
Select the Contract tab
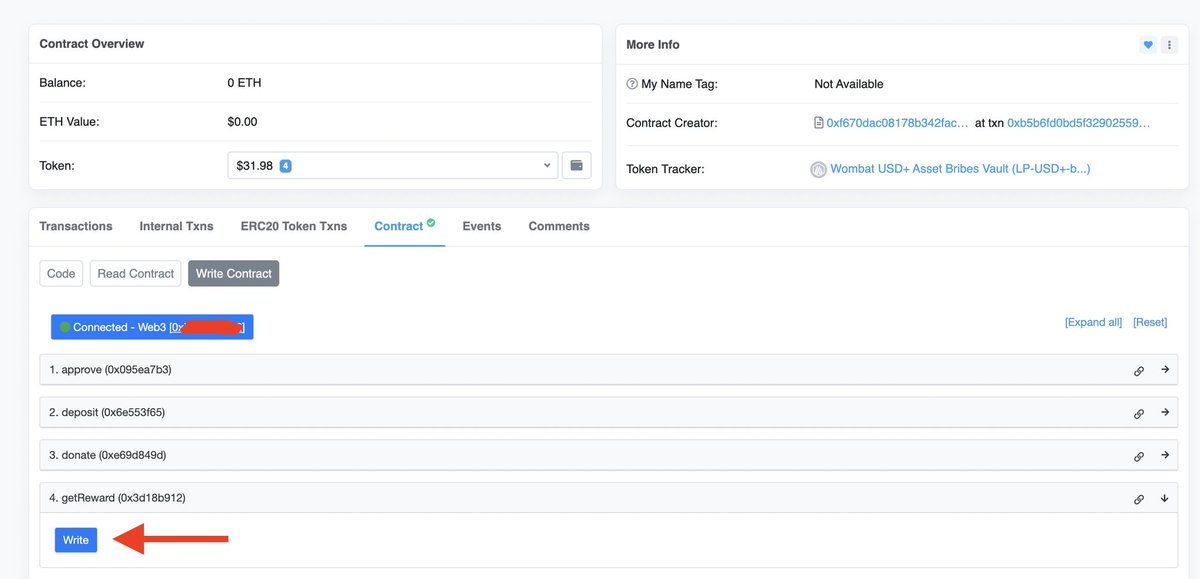[404, 226]
